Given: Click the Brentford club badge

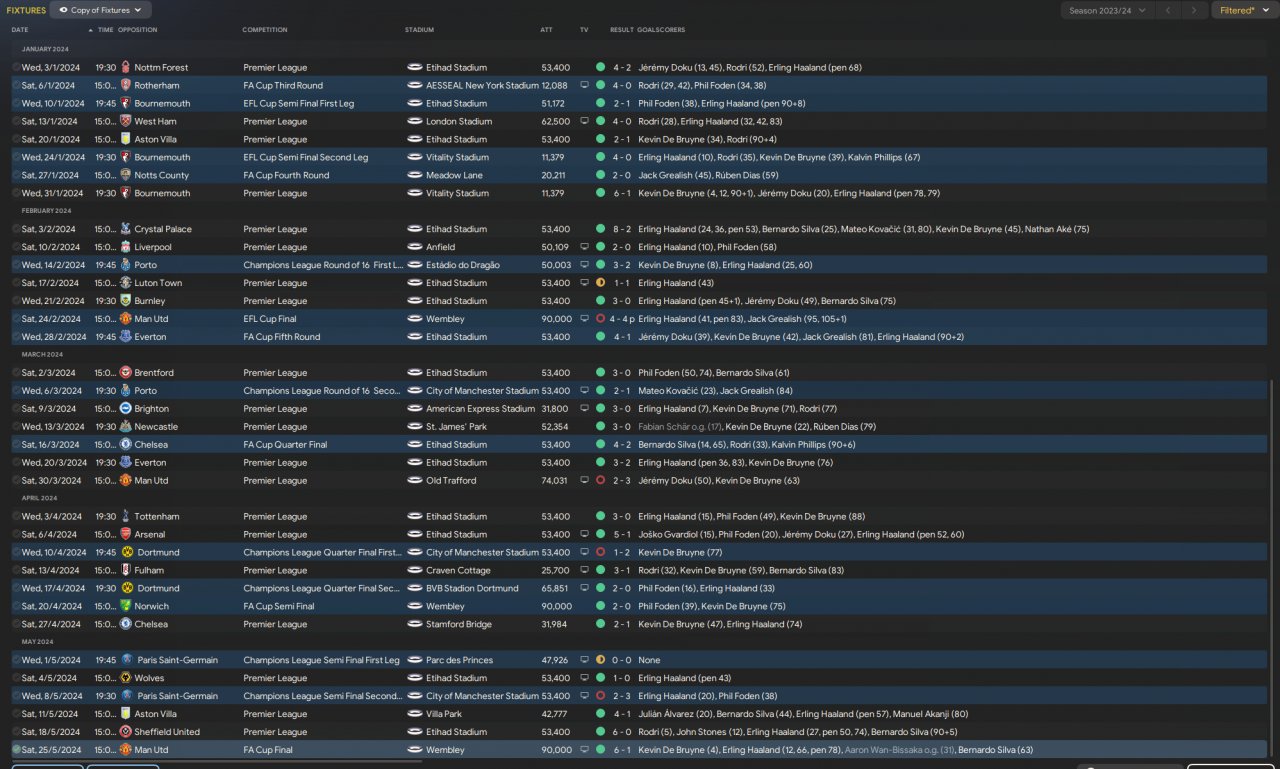Looking at the screenshot, I should (126, 373).
